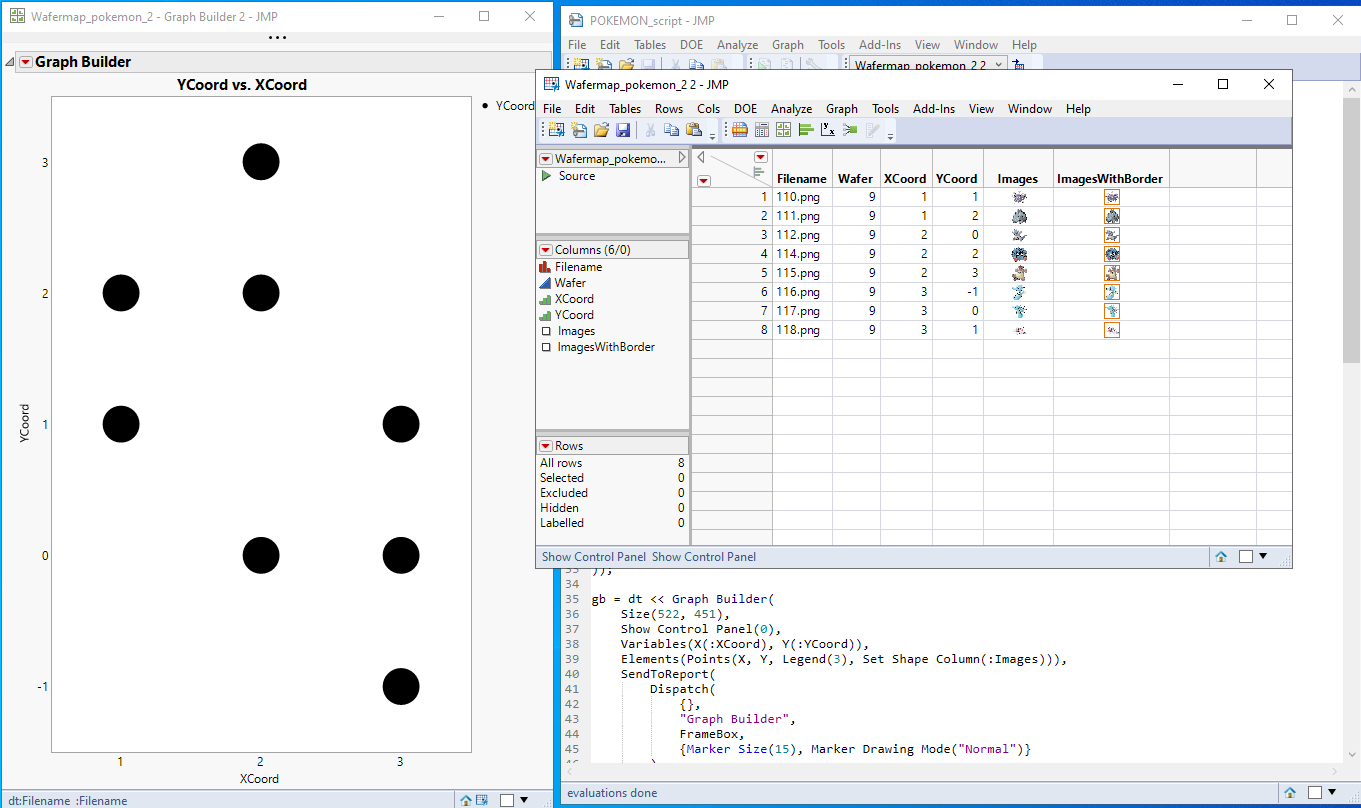Open the Columns panel red triangle menu
The height and width of the screenshot is (808, 1361).
tap(546, 250)
